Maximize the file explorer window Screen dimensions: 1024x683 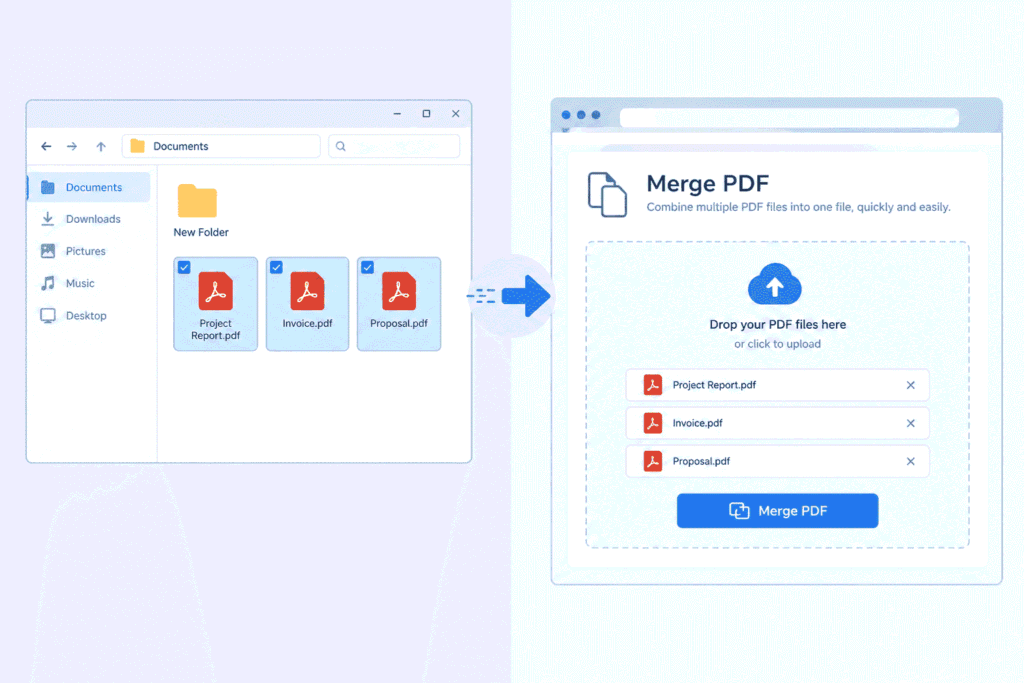coord(426,114)
